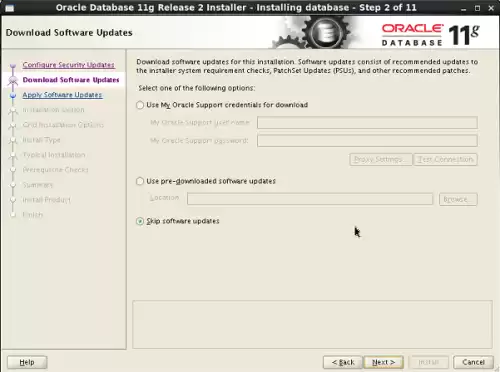Minimize the installer window
This screenshot has height=372, width=500.
[x=464, y=8]
